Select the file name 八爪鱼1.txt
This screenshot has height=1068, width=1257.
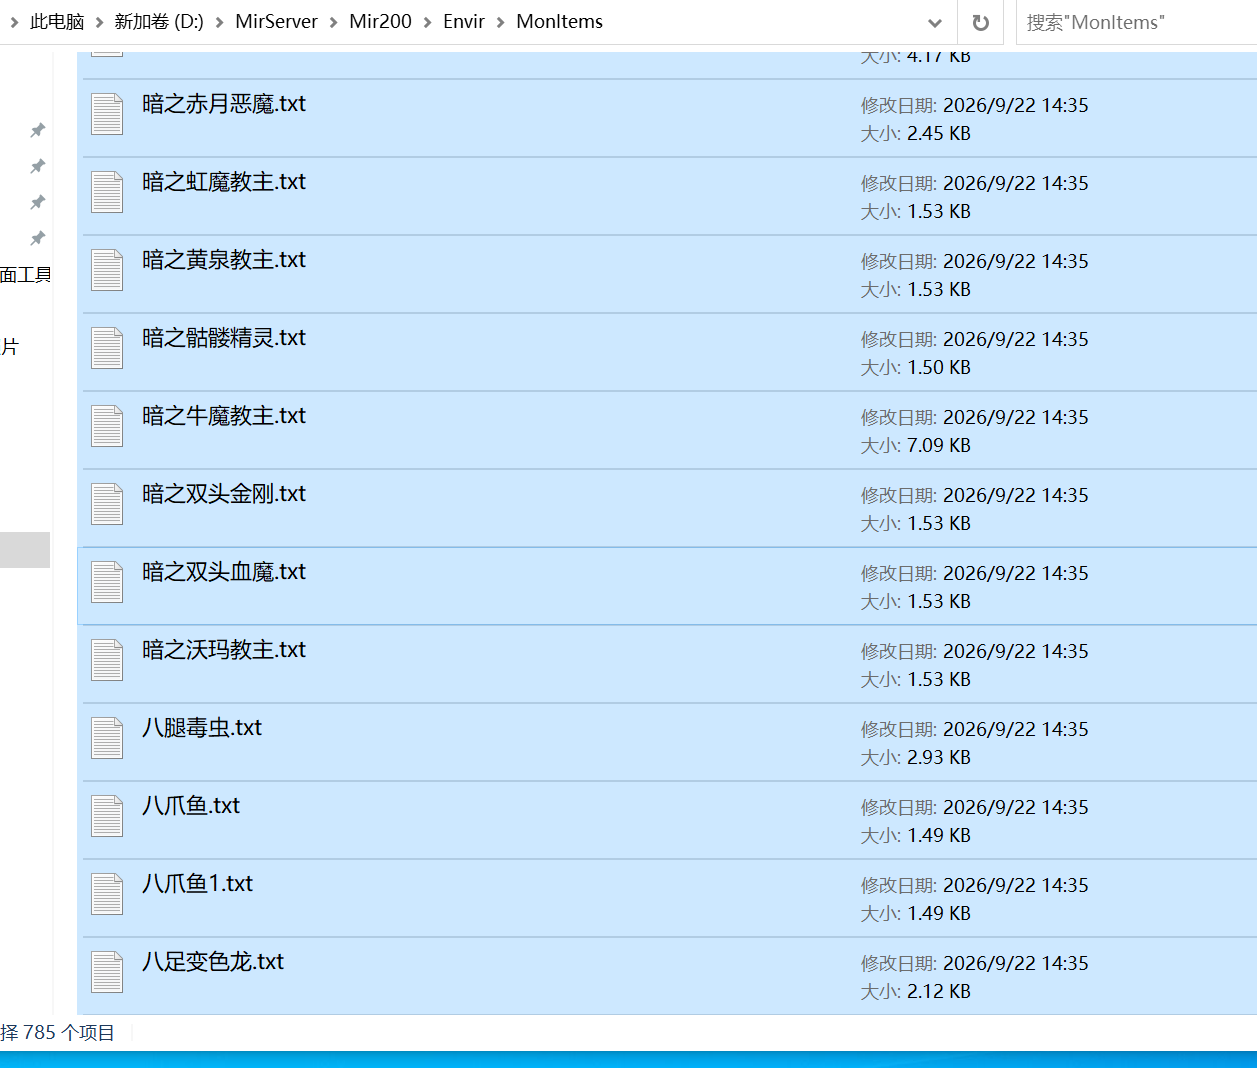point(197,884)
